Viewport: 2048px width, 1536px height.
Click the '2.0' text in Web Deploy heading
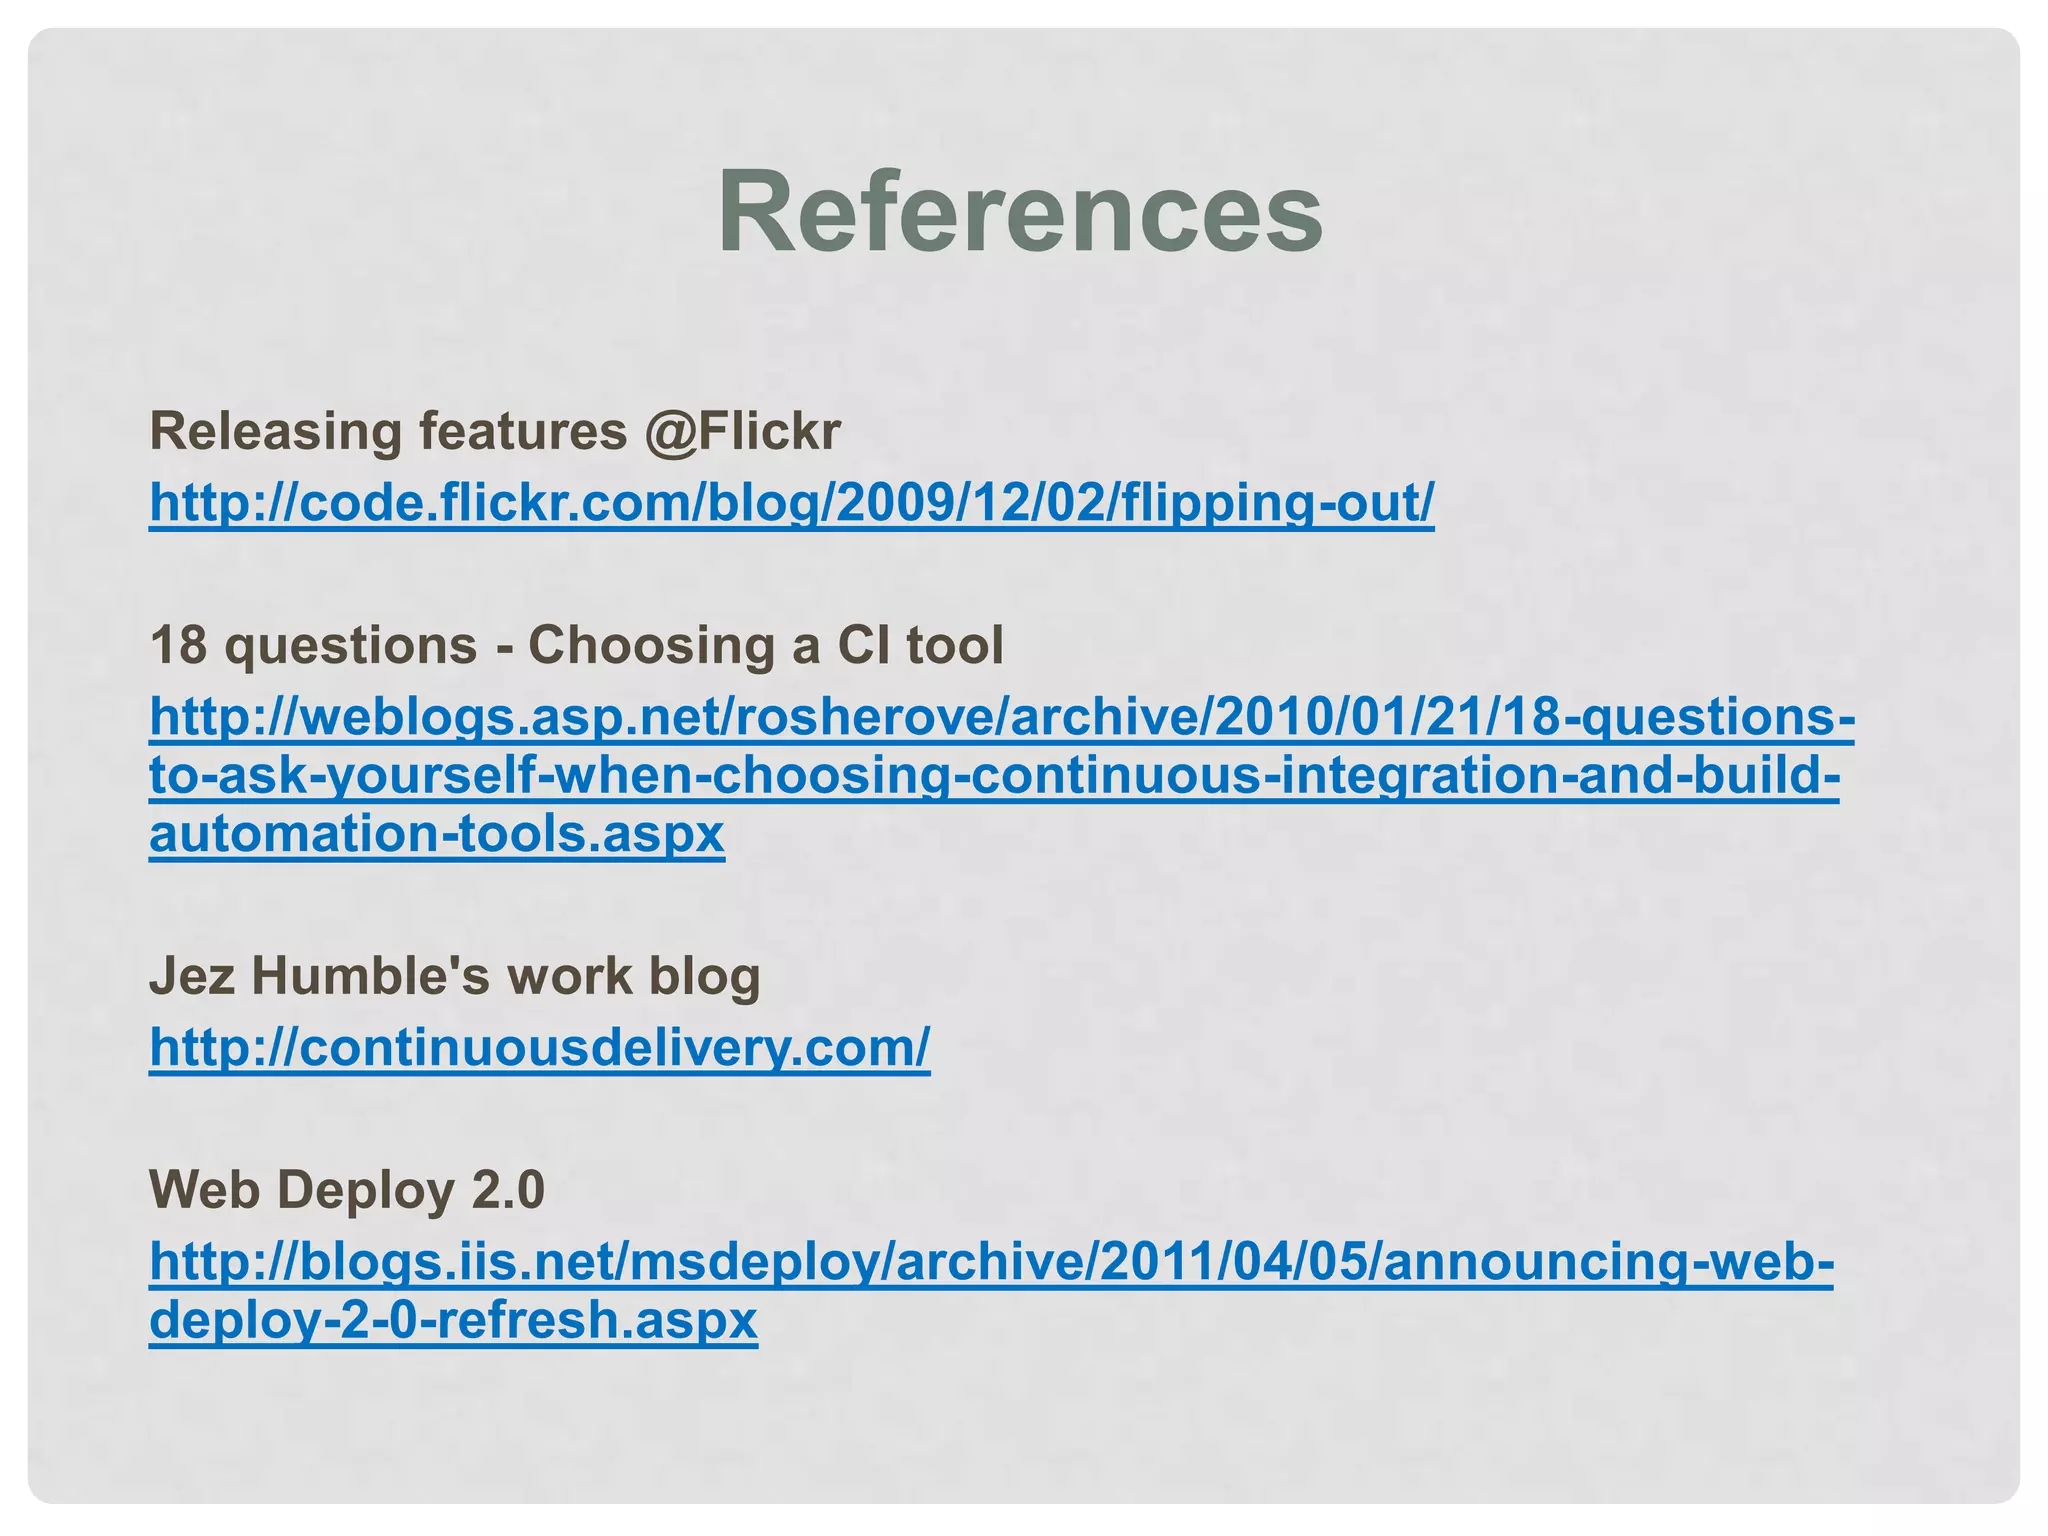pyautogui.click(x=508, y=1190)
